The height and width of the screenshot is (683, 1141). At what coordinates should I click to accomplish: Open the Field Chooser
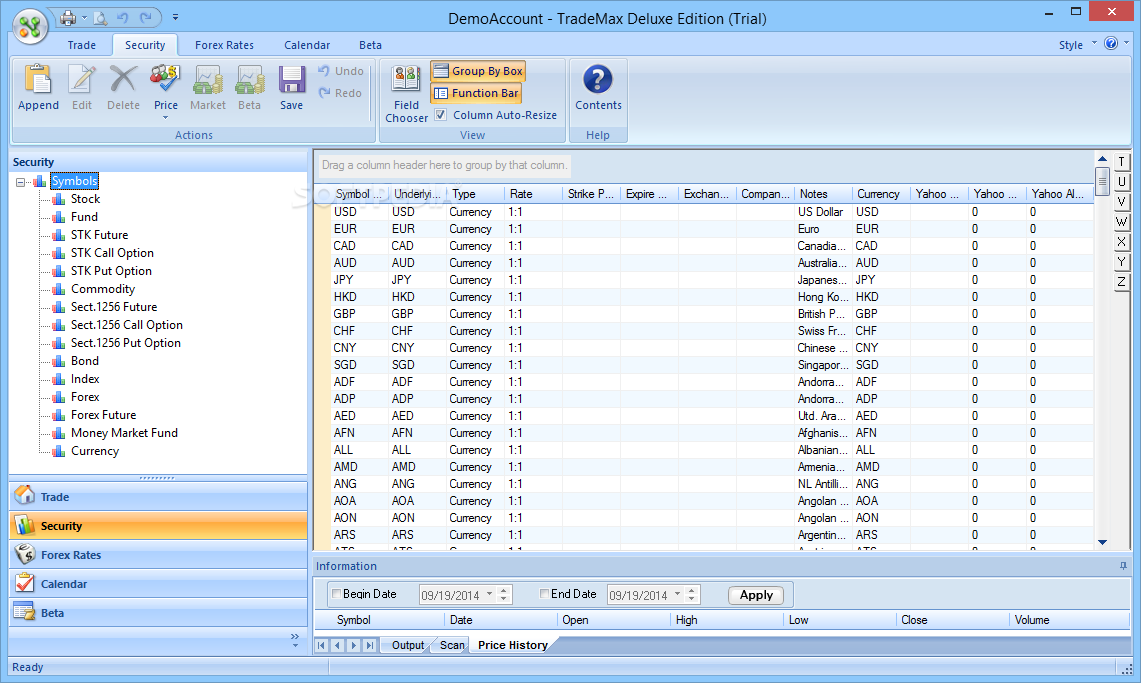click(406, 93)
